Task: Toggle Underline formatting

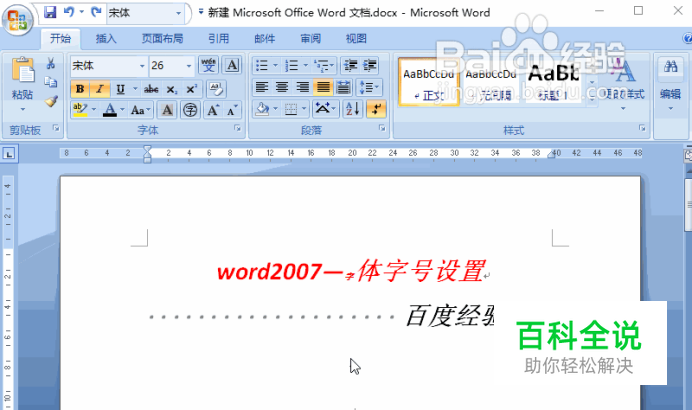Action: (120, 89)
